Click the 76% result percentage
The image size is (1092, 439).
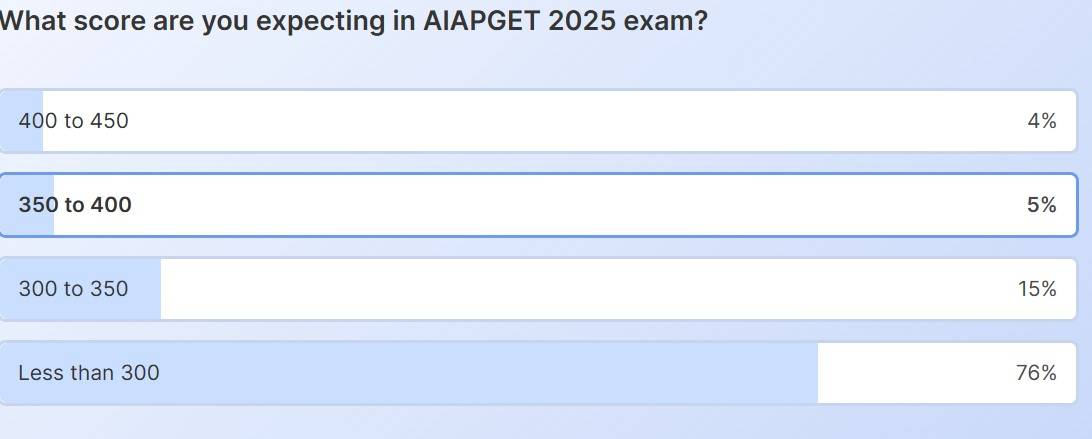[1036, 373]
